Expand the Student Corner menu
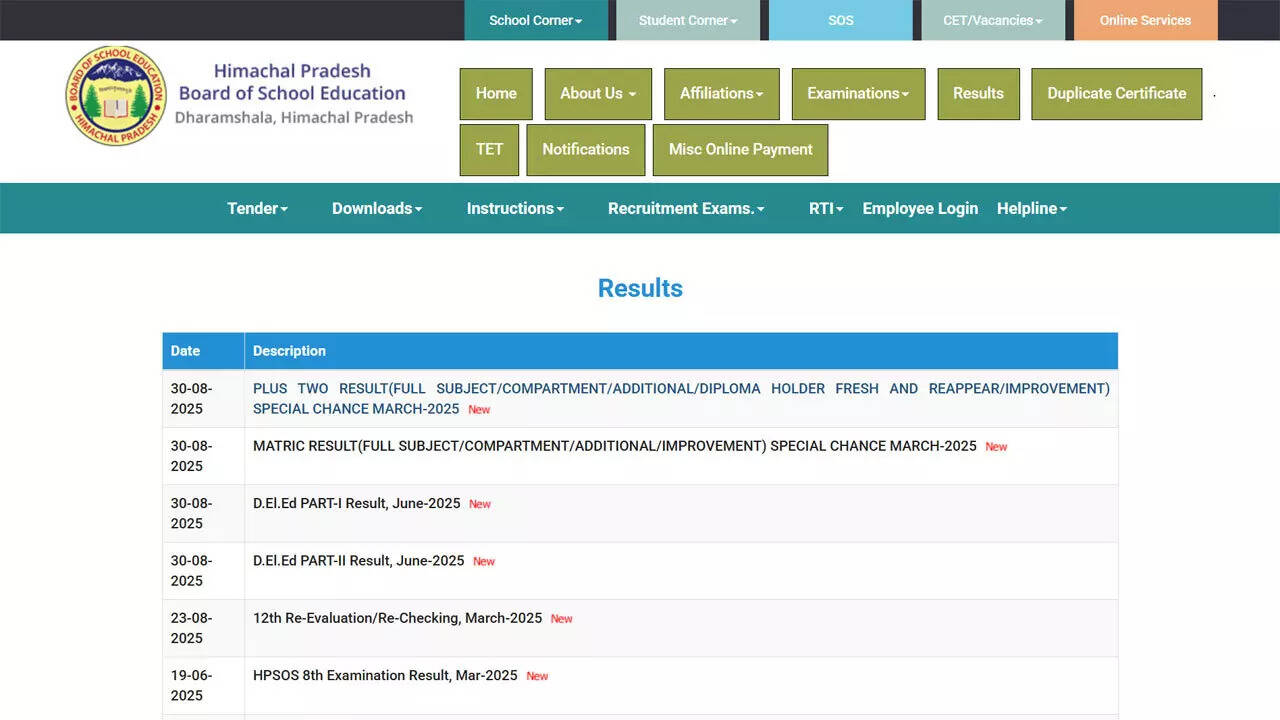Screen dimensions: 1280x720 coord(688,20)
